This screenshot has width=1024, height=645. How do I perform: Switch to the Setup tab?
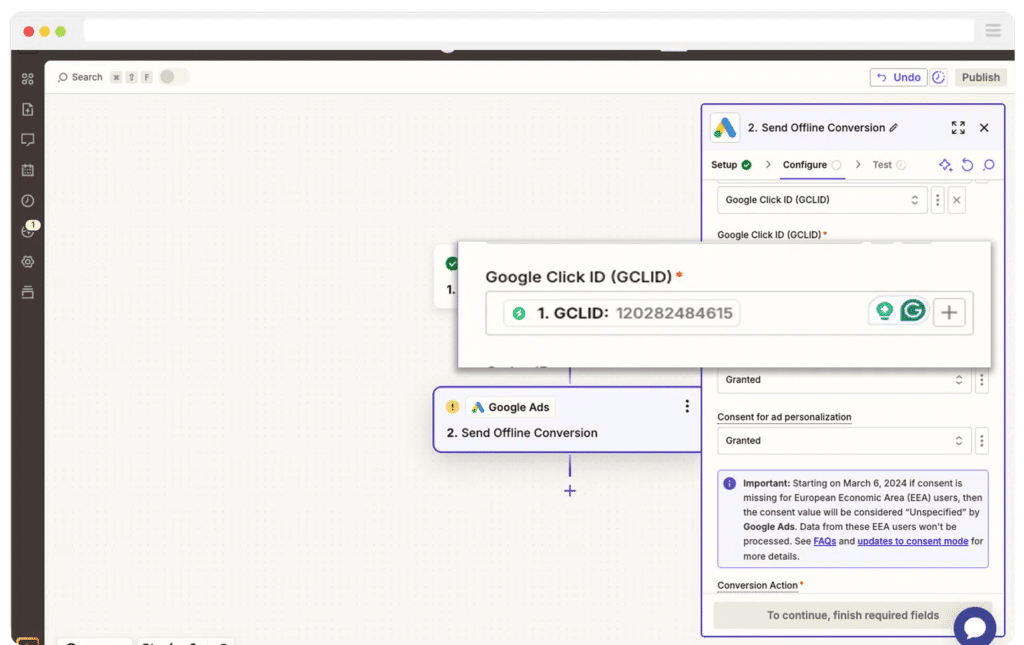pos(731,165)
